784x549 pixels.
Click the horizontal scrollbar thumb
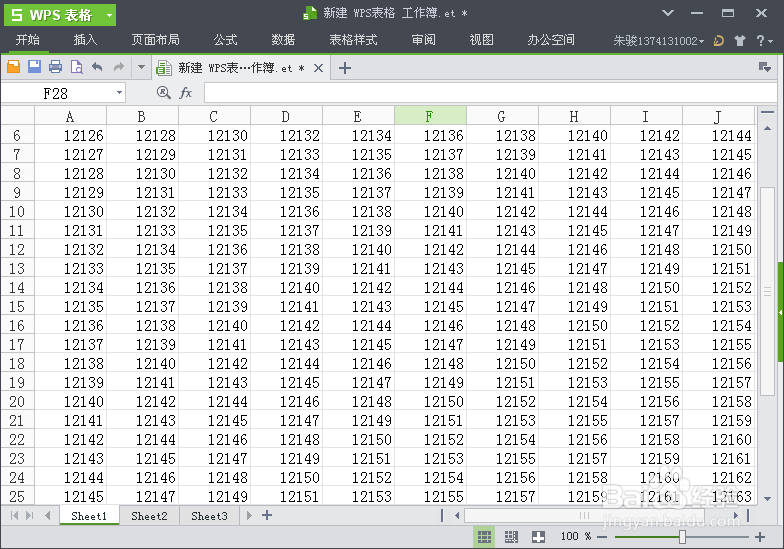[x=584, y=515]
